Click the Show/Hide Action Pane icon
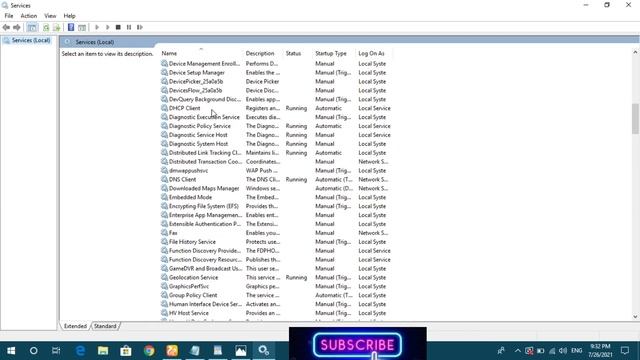 [82, 27]
